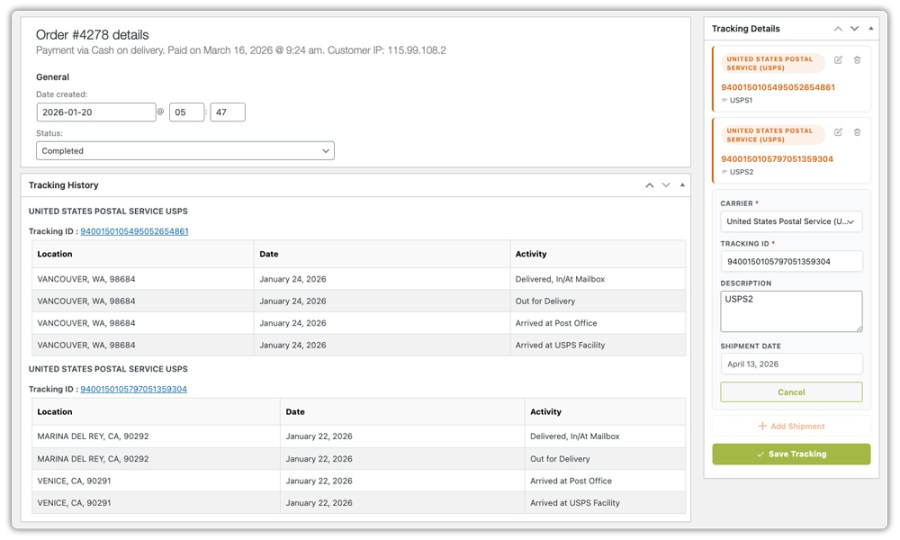Delete the USPS2 shipment tracking entry
Screen dimensions: 900x540
[857, 132]
